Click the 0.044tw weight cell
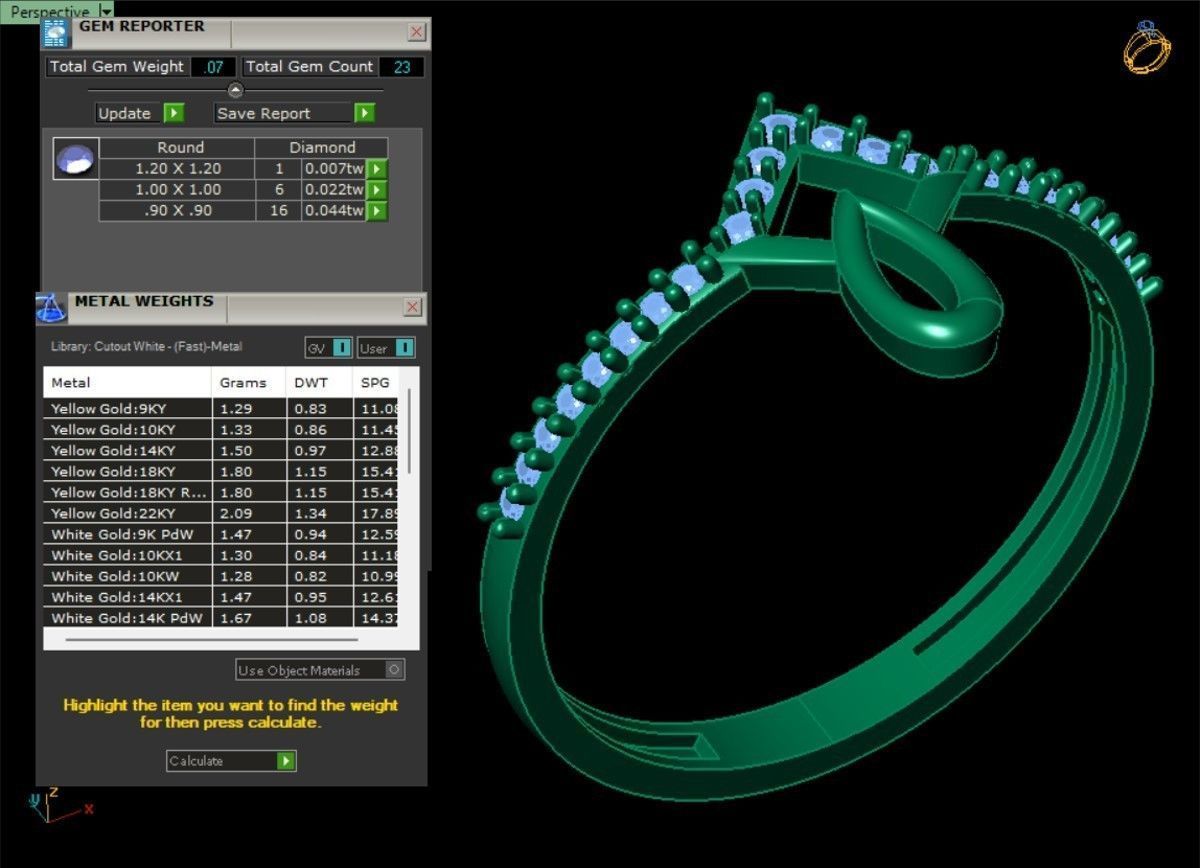The image size is (1200, 868). point(334,211)
